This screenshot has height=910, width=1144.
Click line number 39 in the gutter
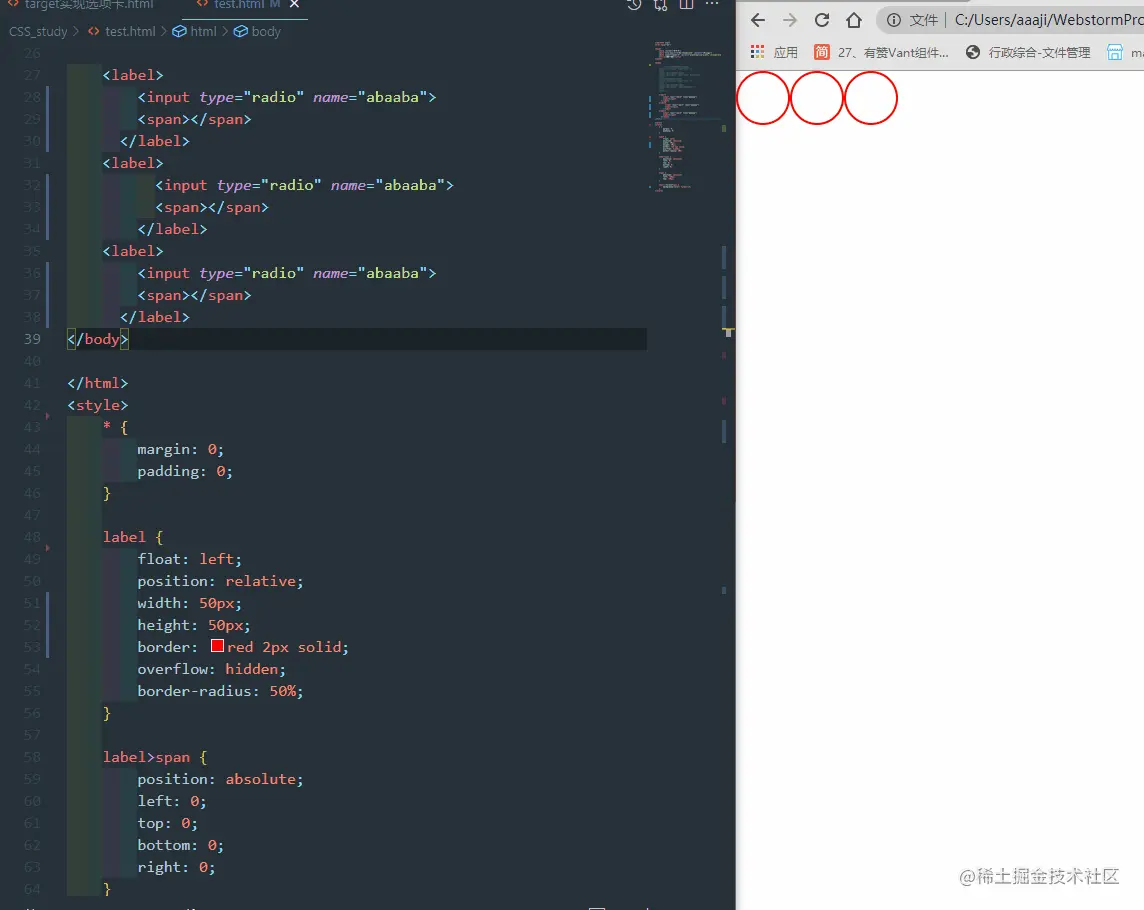click(31, 339)
